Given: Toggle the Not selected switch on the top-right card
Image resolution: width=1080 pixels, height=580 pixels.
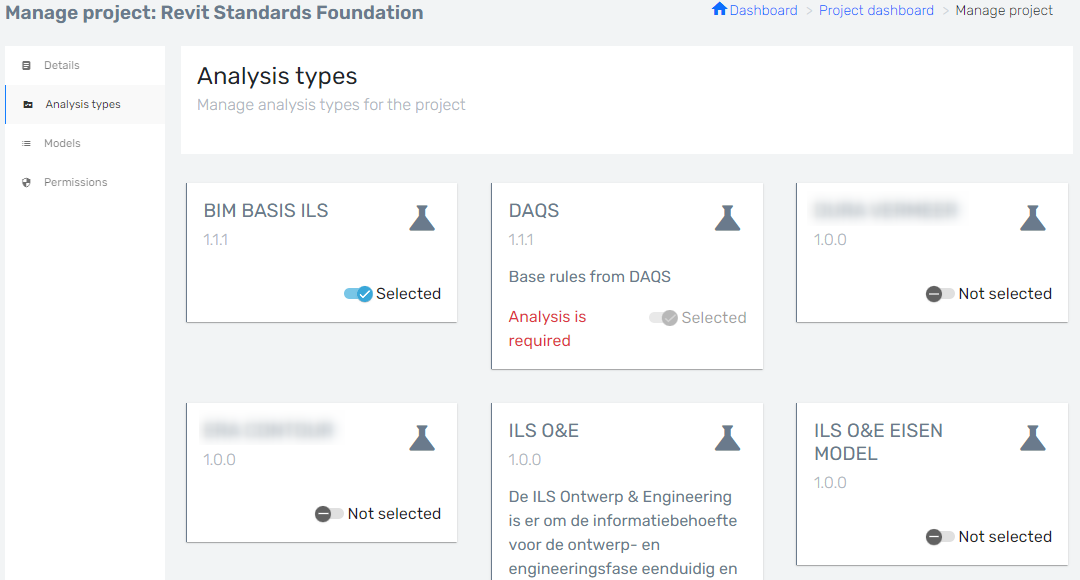Looking at the screenshot, I should 939,293.
